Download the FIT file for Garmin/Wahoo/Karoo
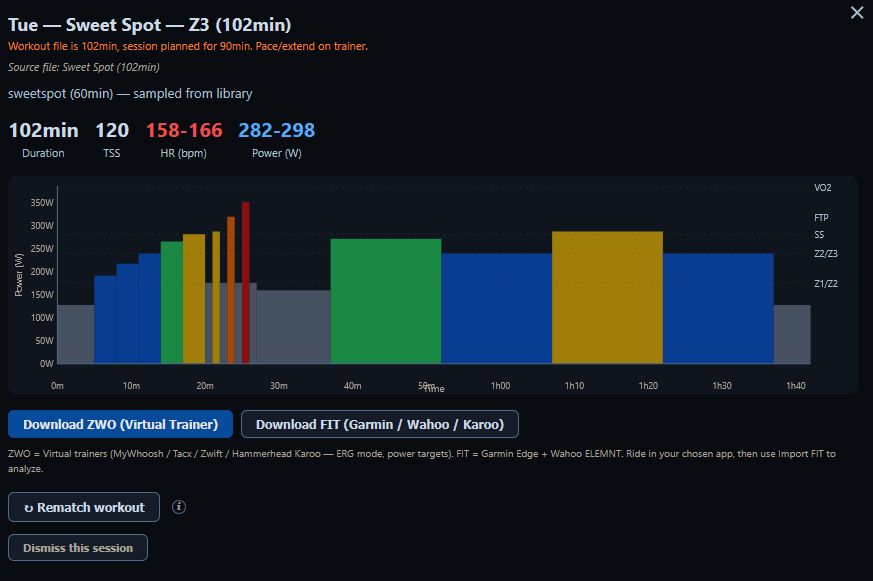873x581 pixels. 380,424
